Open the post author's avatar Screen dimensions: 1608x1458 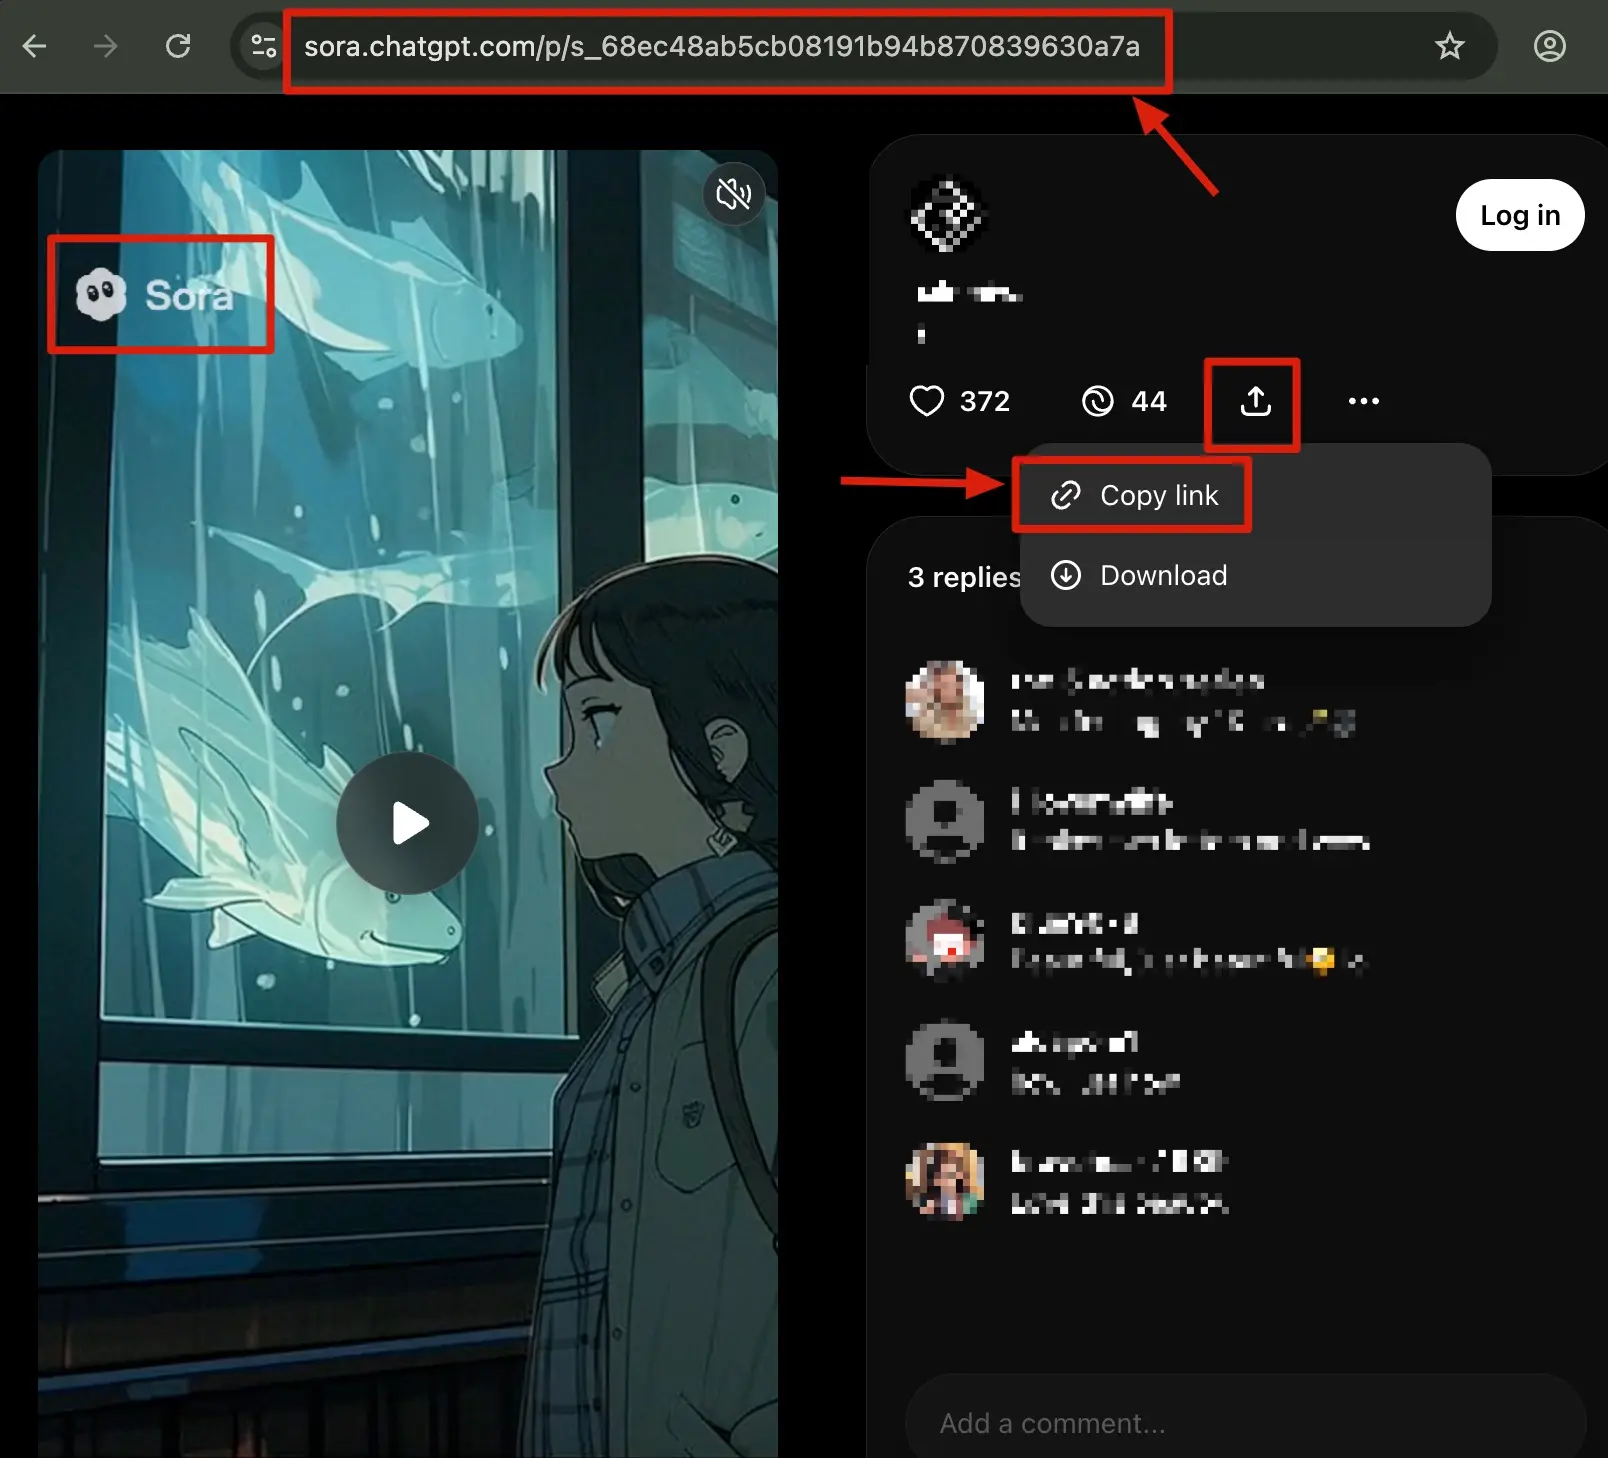point(947,215)
